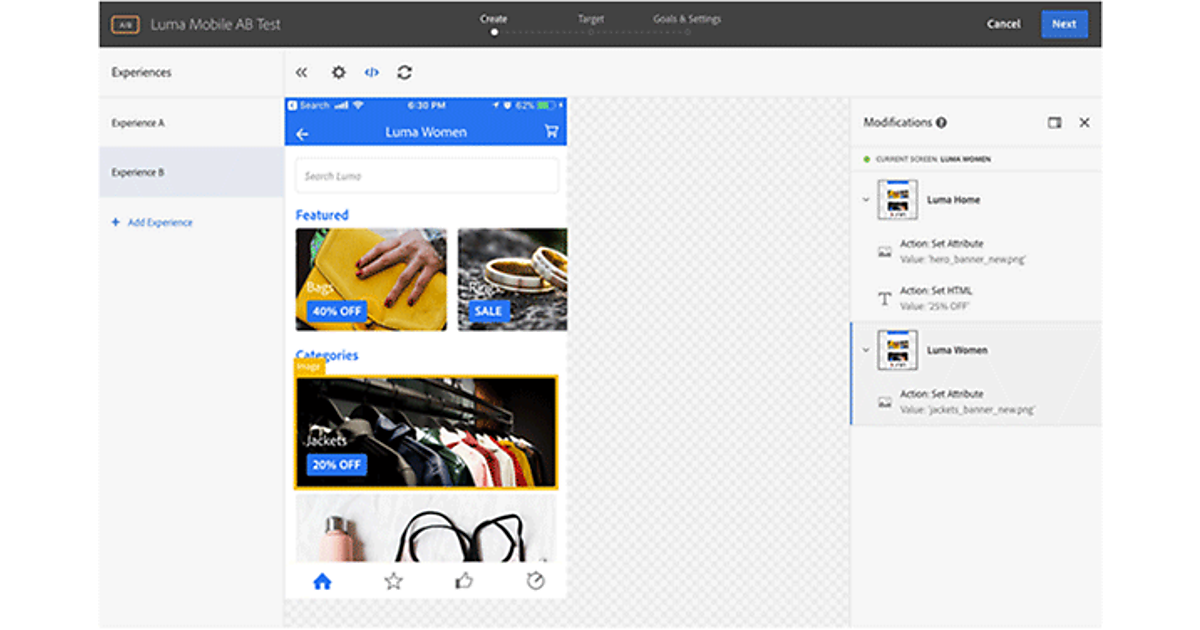Screen dimensions: 1200x630
Task: Tap the star favorites icon
Action: [x=393, y=581]
